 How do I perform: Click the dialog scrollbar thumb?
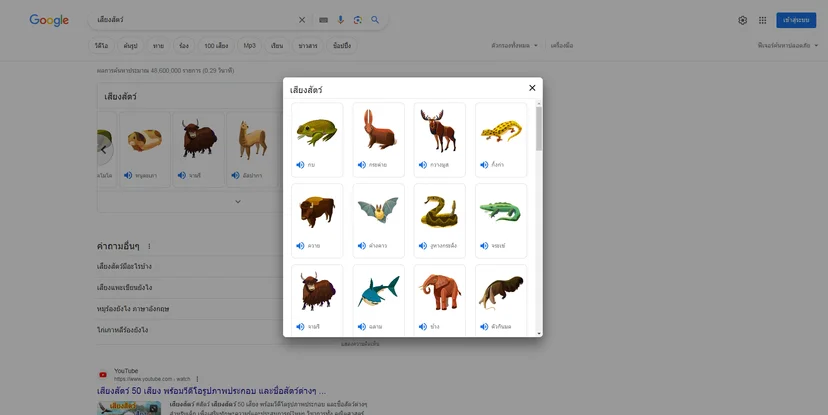point(539,129)
